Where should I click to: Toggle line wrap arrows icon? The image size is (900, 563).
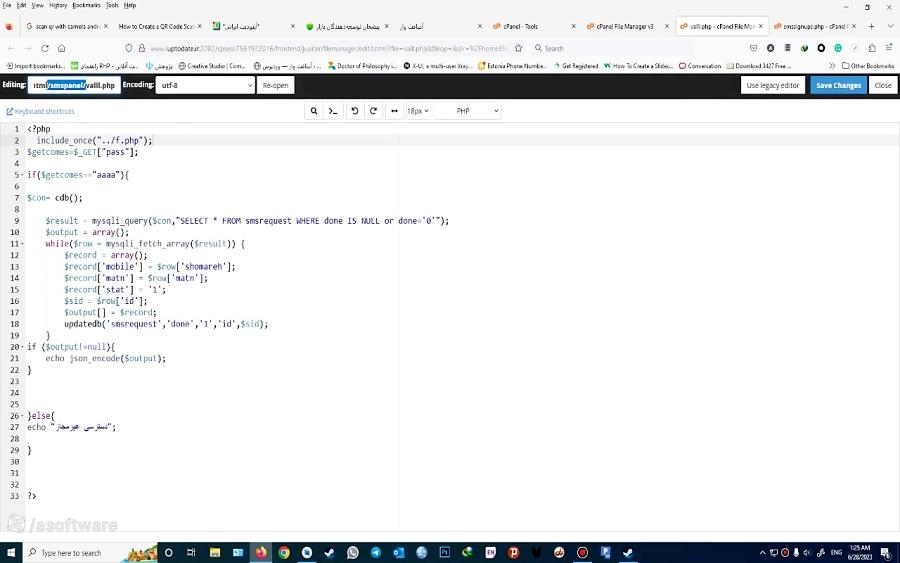click(x=394, y=111)
